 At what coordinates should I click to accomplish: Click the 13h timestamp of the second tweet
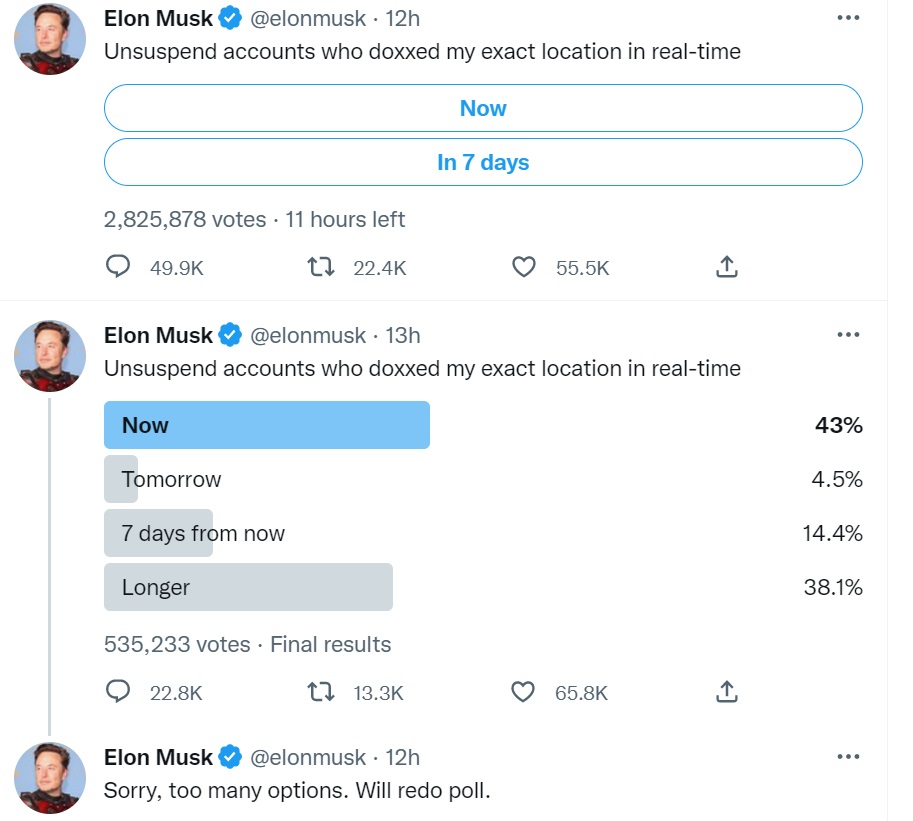(x=403, y=335)
